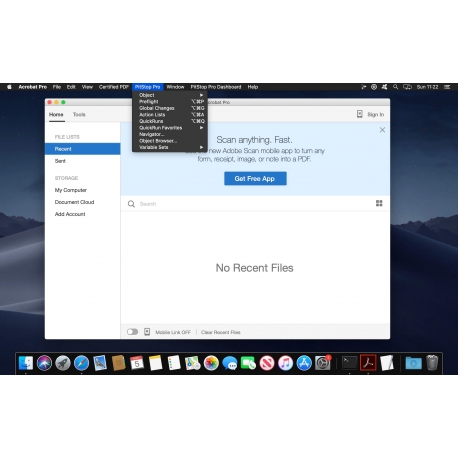The image size is (458, 458).
Task: Select the Home tab
Action: 56,115
